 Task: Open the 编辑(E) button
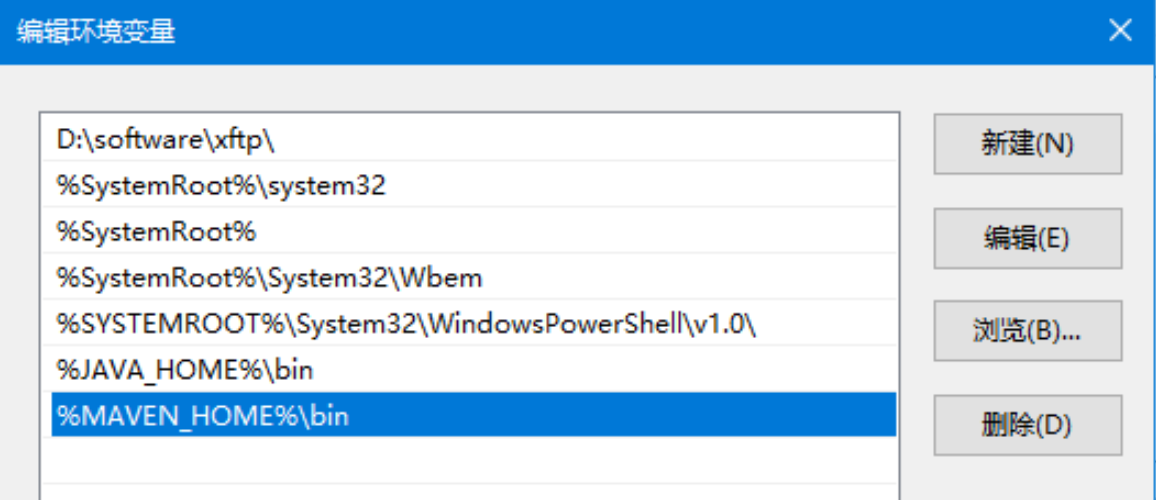pos(1028,238)
